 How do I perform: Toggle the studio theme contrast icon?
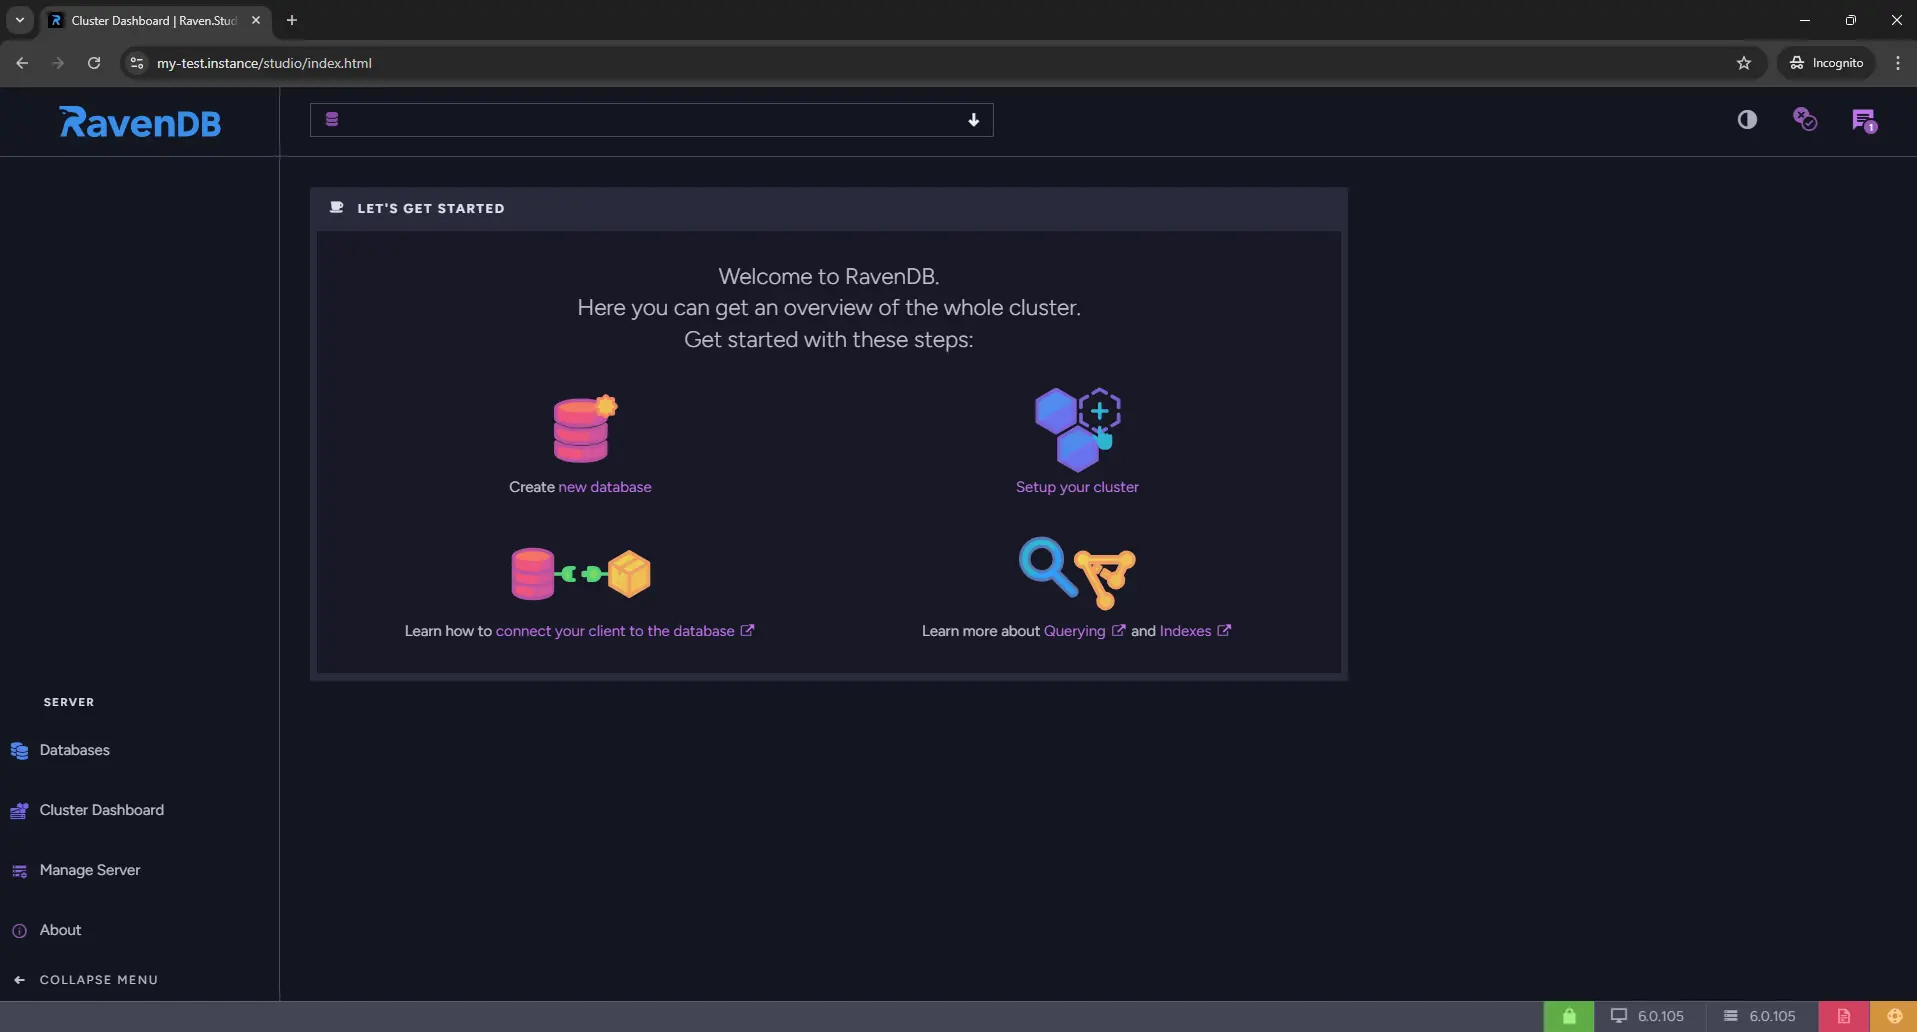tap(1746, 120)
